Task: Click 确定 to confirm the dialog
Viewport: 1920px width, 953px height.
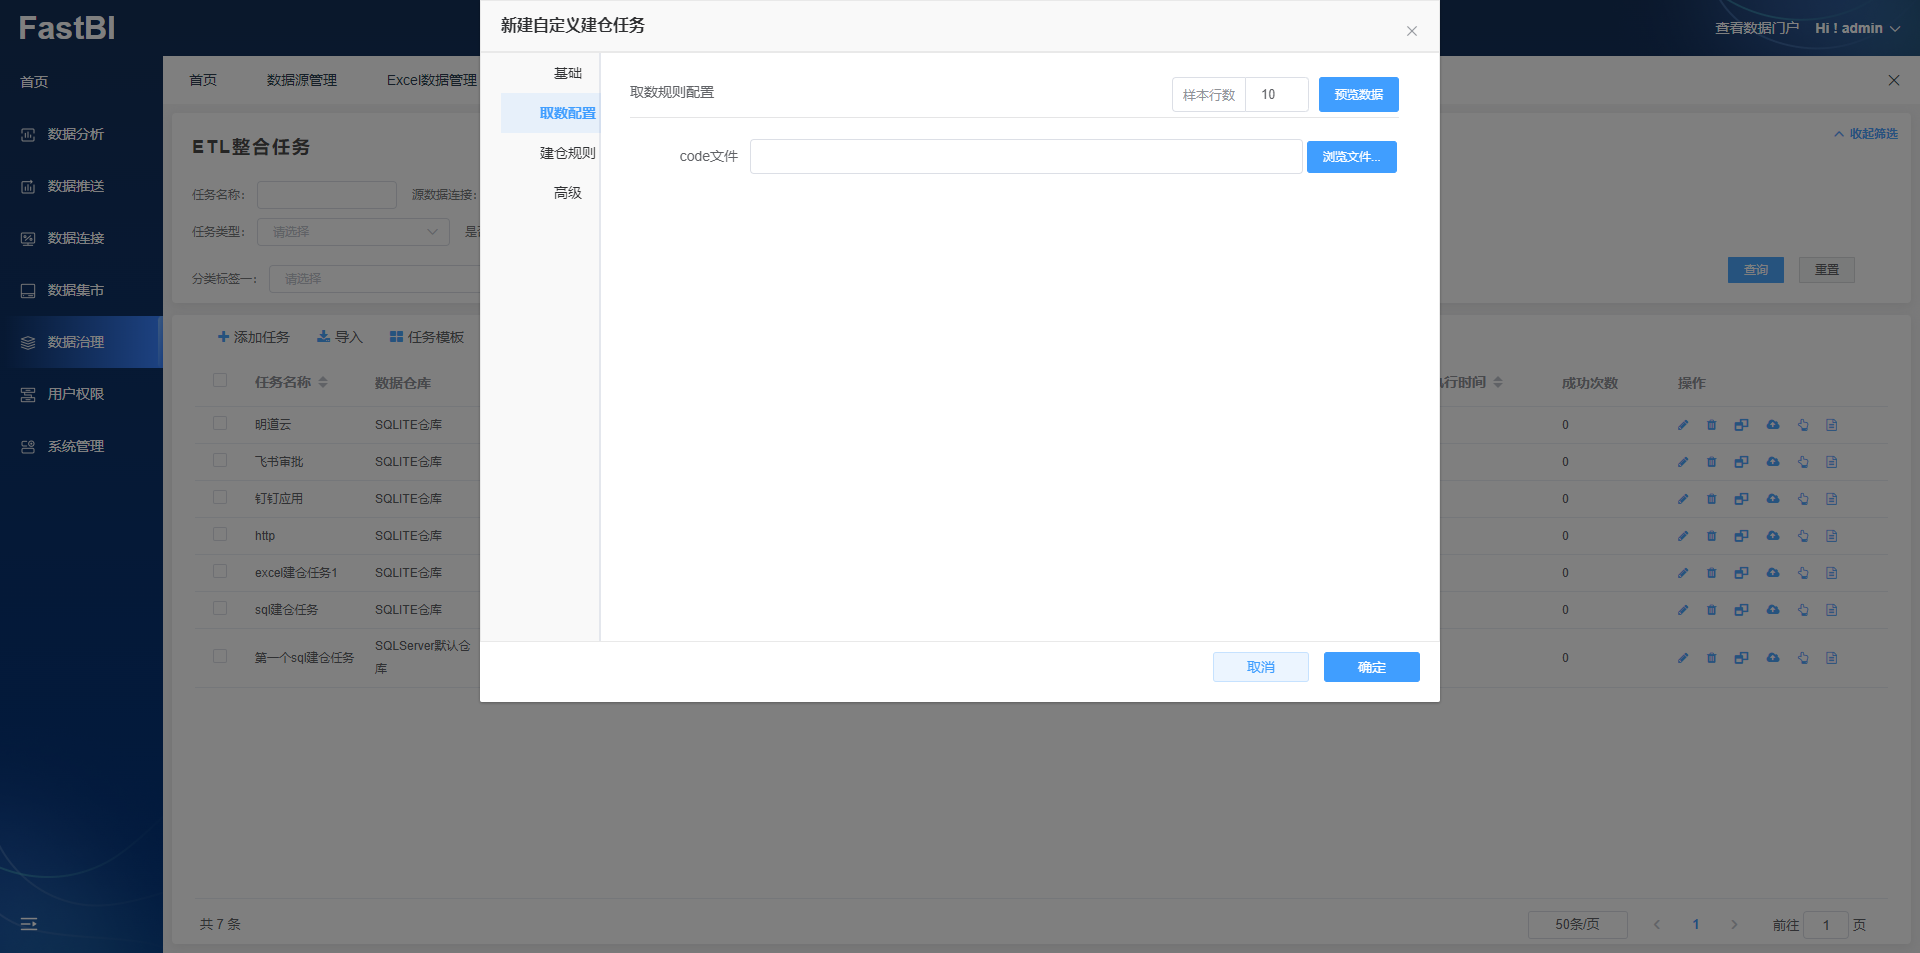Action: click(x=1371, y=667)
